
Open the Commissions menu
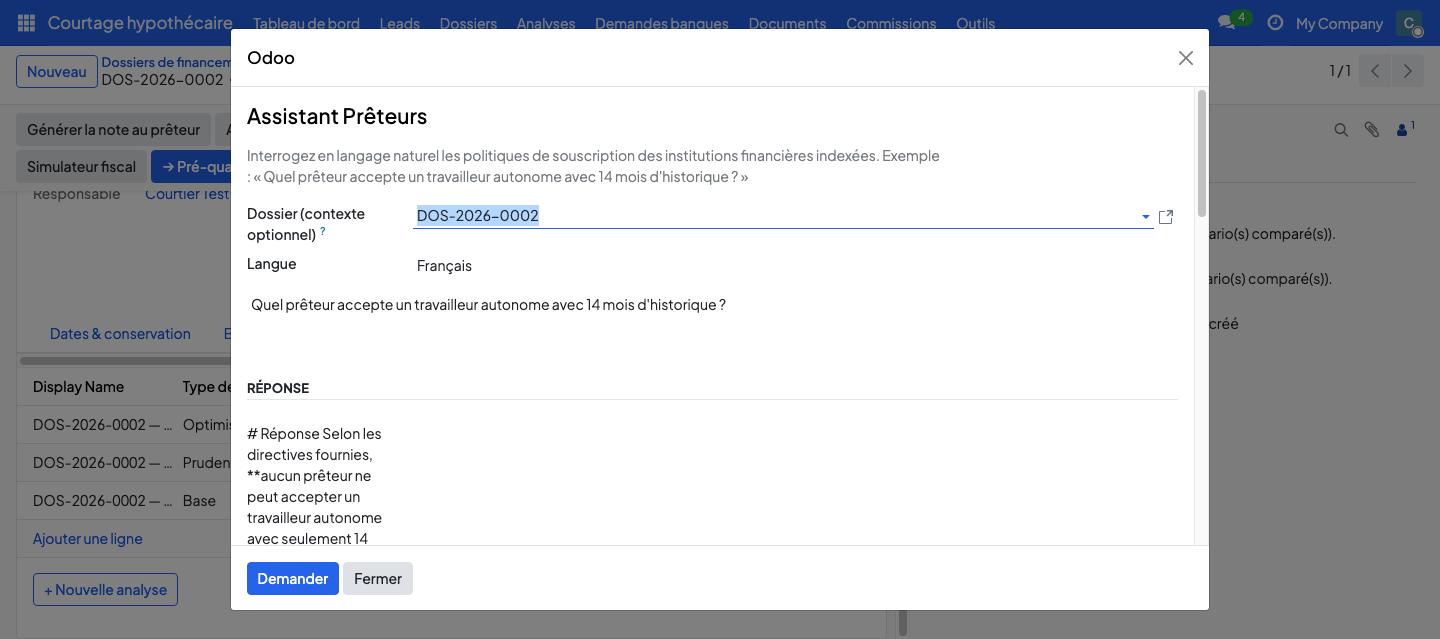pos(891,23)
